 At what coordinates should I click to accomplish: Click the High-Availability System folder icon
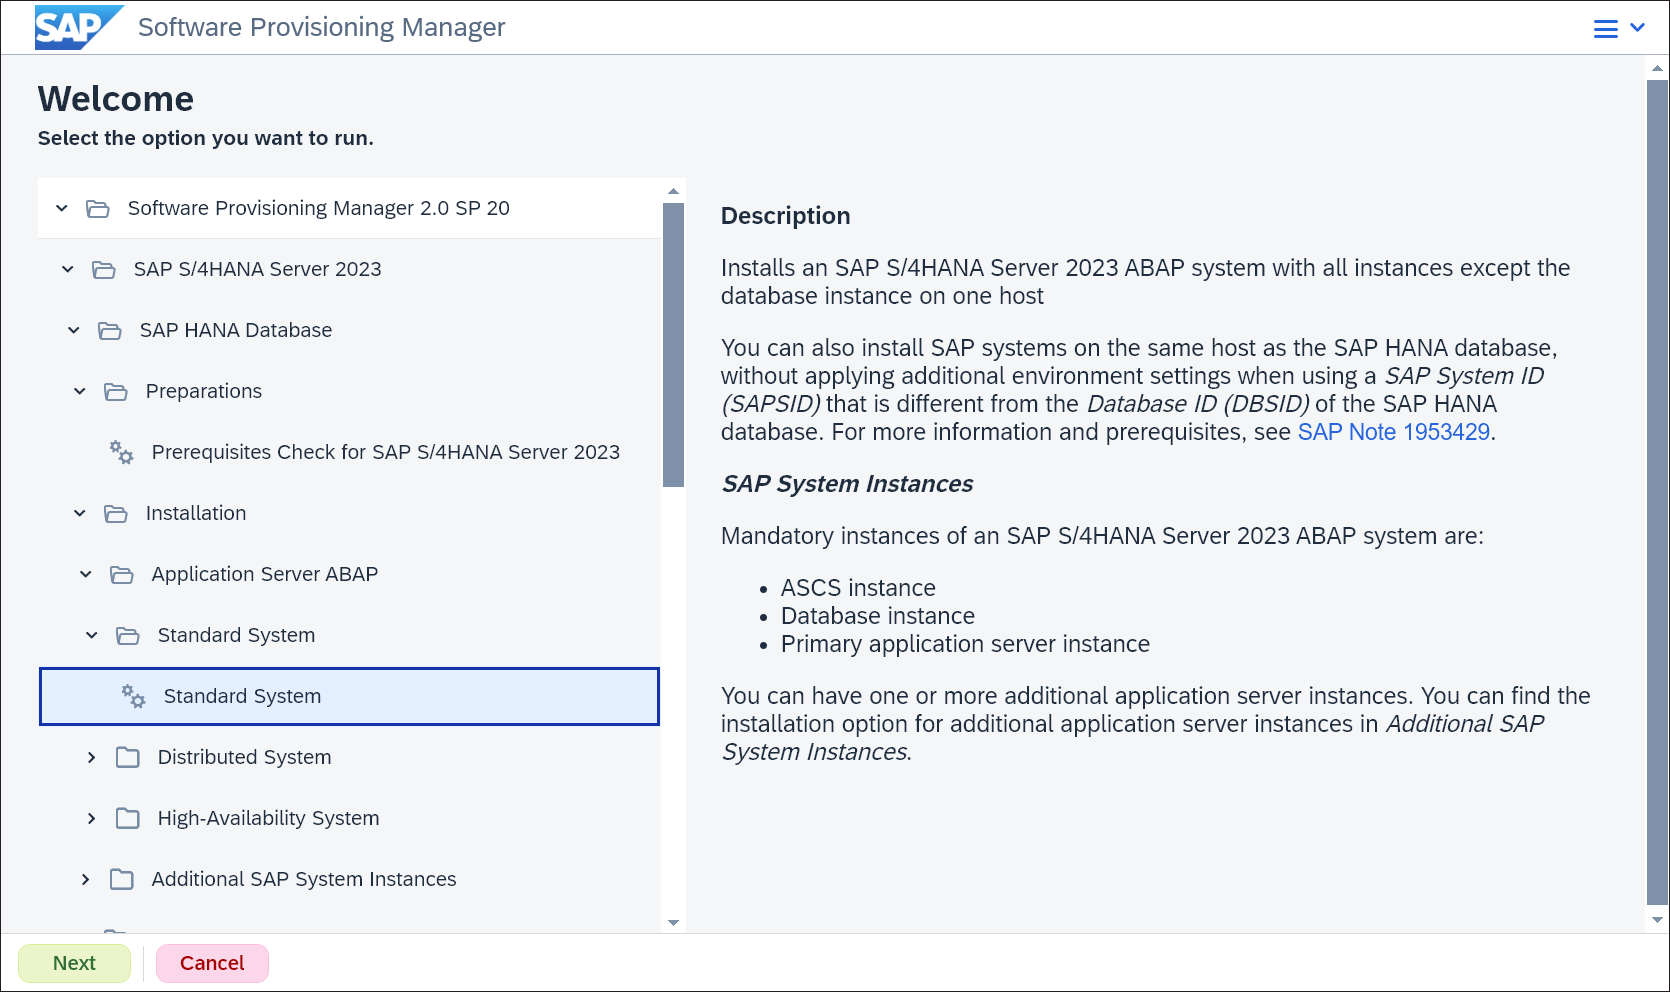(128, 818)
